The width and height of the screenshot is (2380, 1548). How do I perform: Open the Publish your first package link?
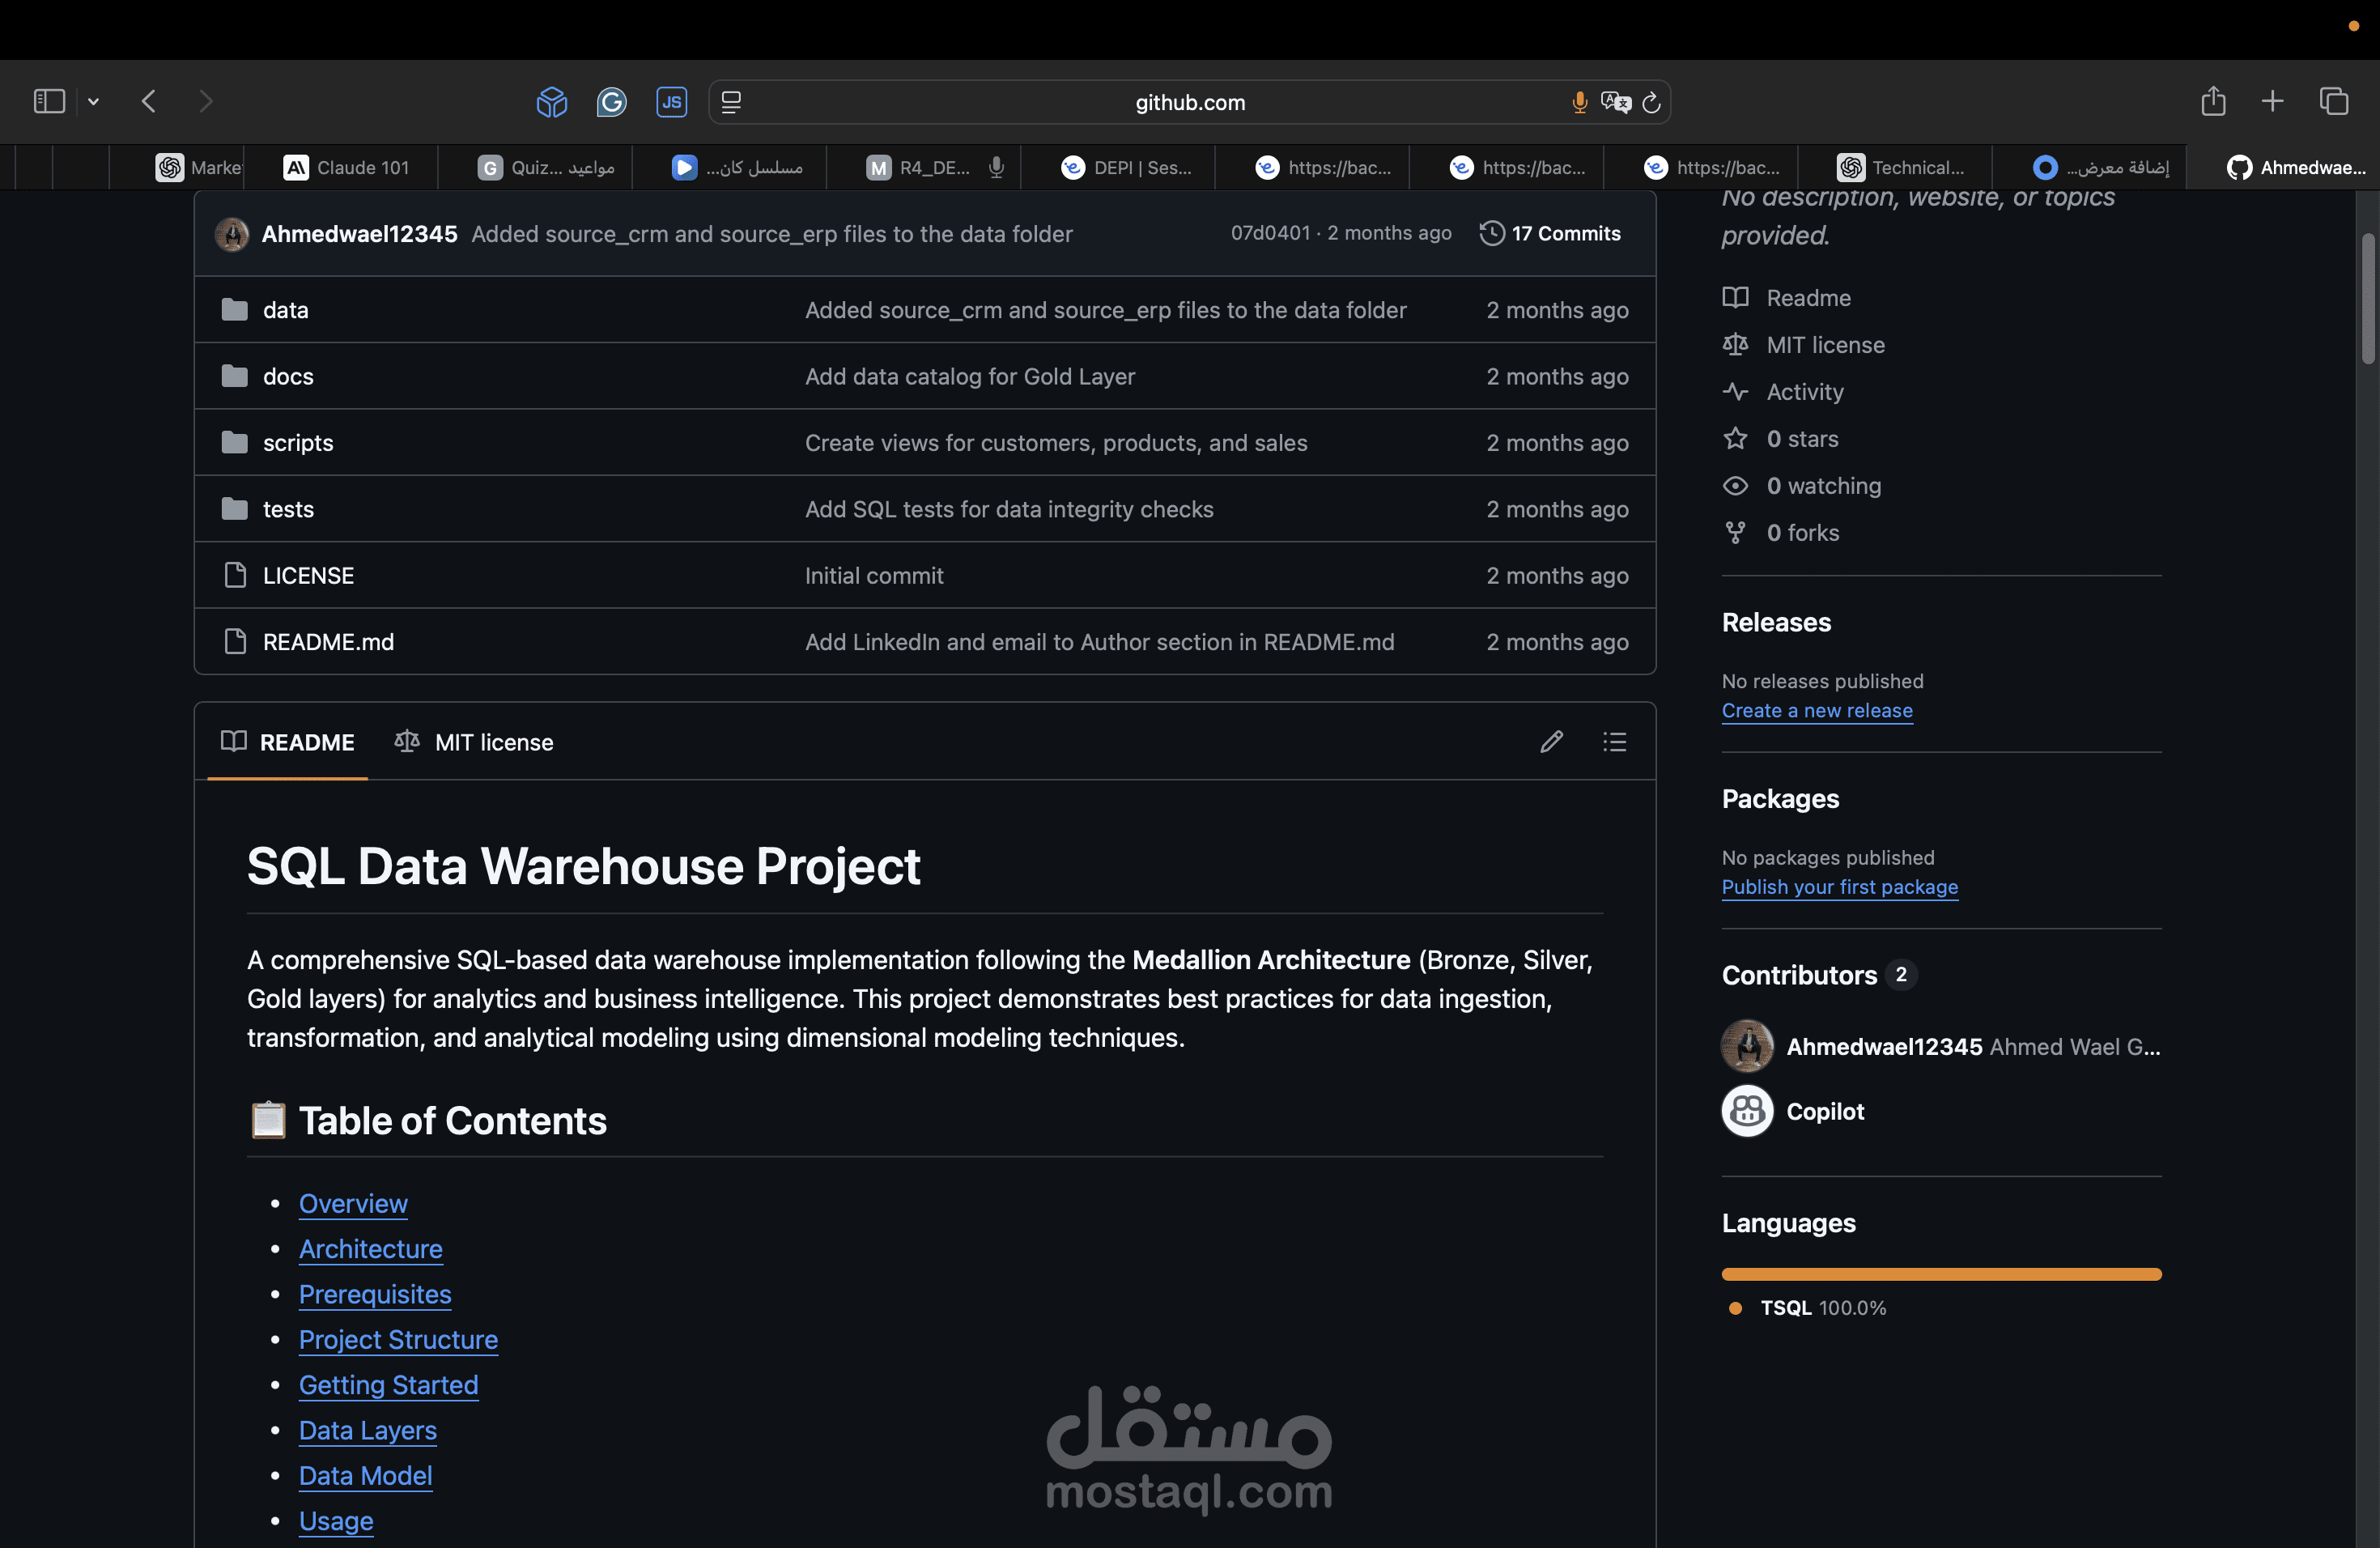pos(1840,887)
